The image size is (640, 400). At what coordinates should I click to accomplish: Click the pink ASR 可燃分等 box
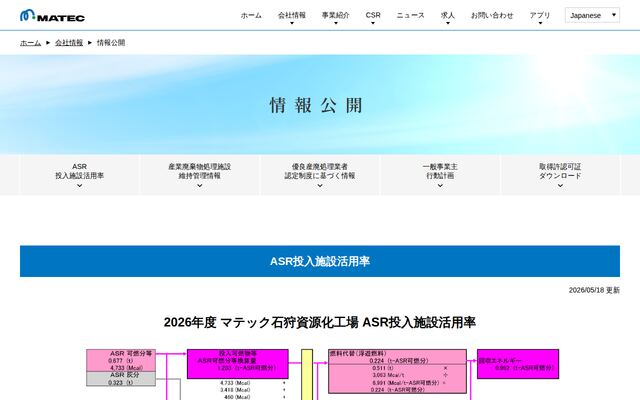click(x=121, y=360)
